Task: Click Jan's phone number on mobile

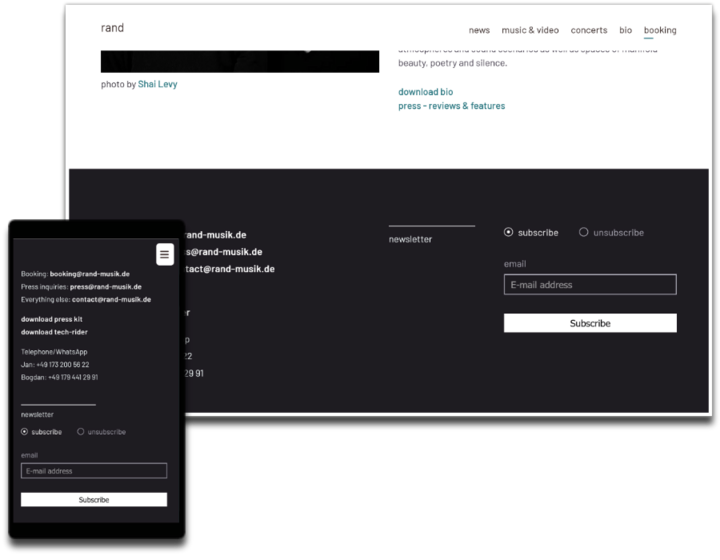Action: pyautogui.click(x=62, y=365)
